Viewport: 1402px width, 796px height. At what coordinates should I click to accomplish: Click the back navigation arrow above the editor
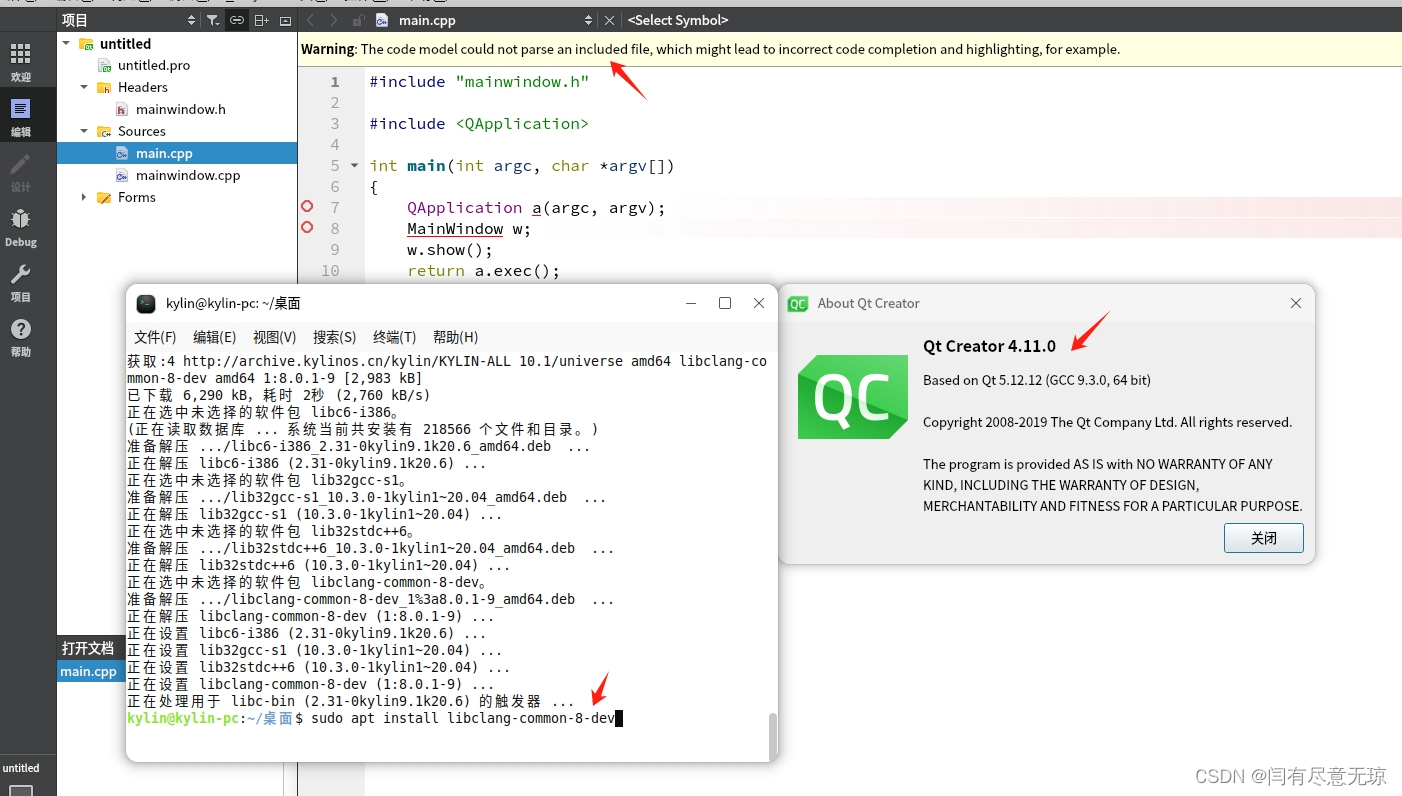click(x=310, y=19)
